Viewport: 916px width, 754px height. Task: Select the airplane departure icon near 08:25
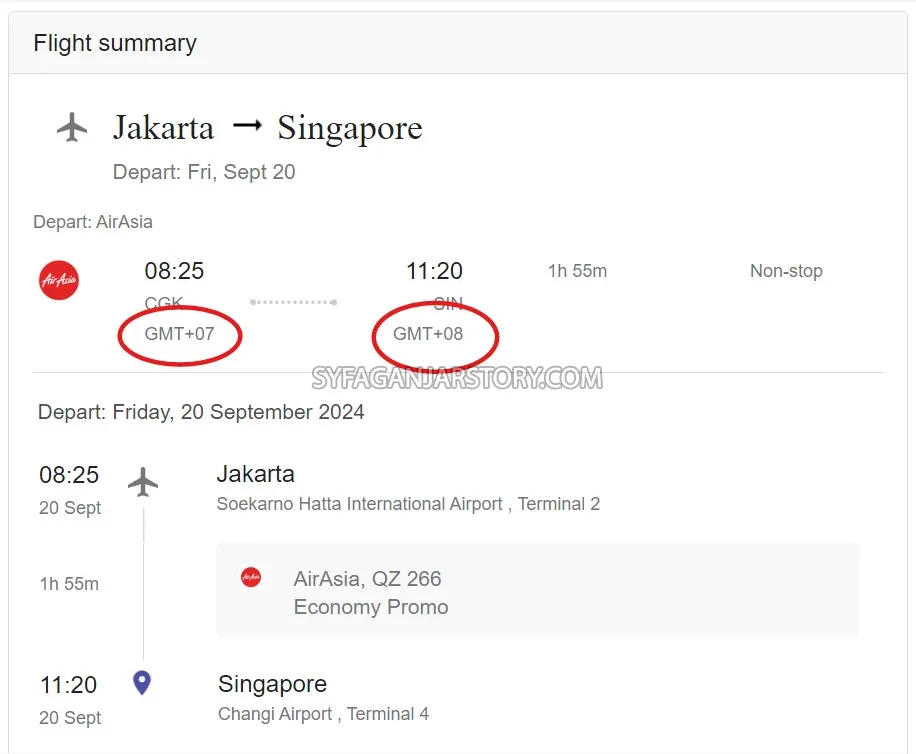pos(142,483)
